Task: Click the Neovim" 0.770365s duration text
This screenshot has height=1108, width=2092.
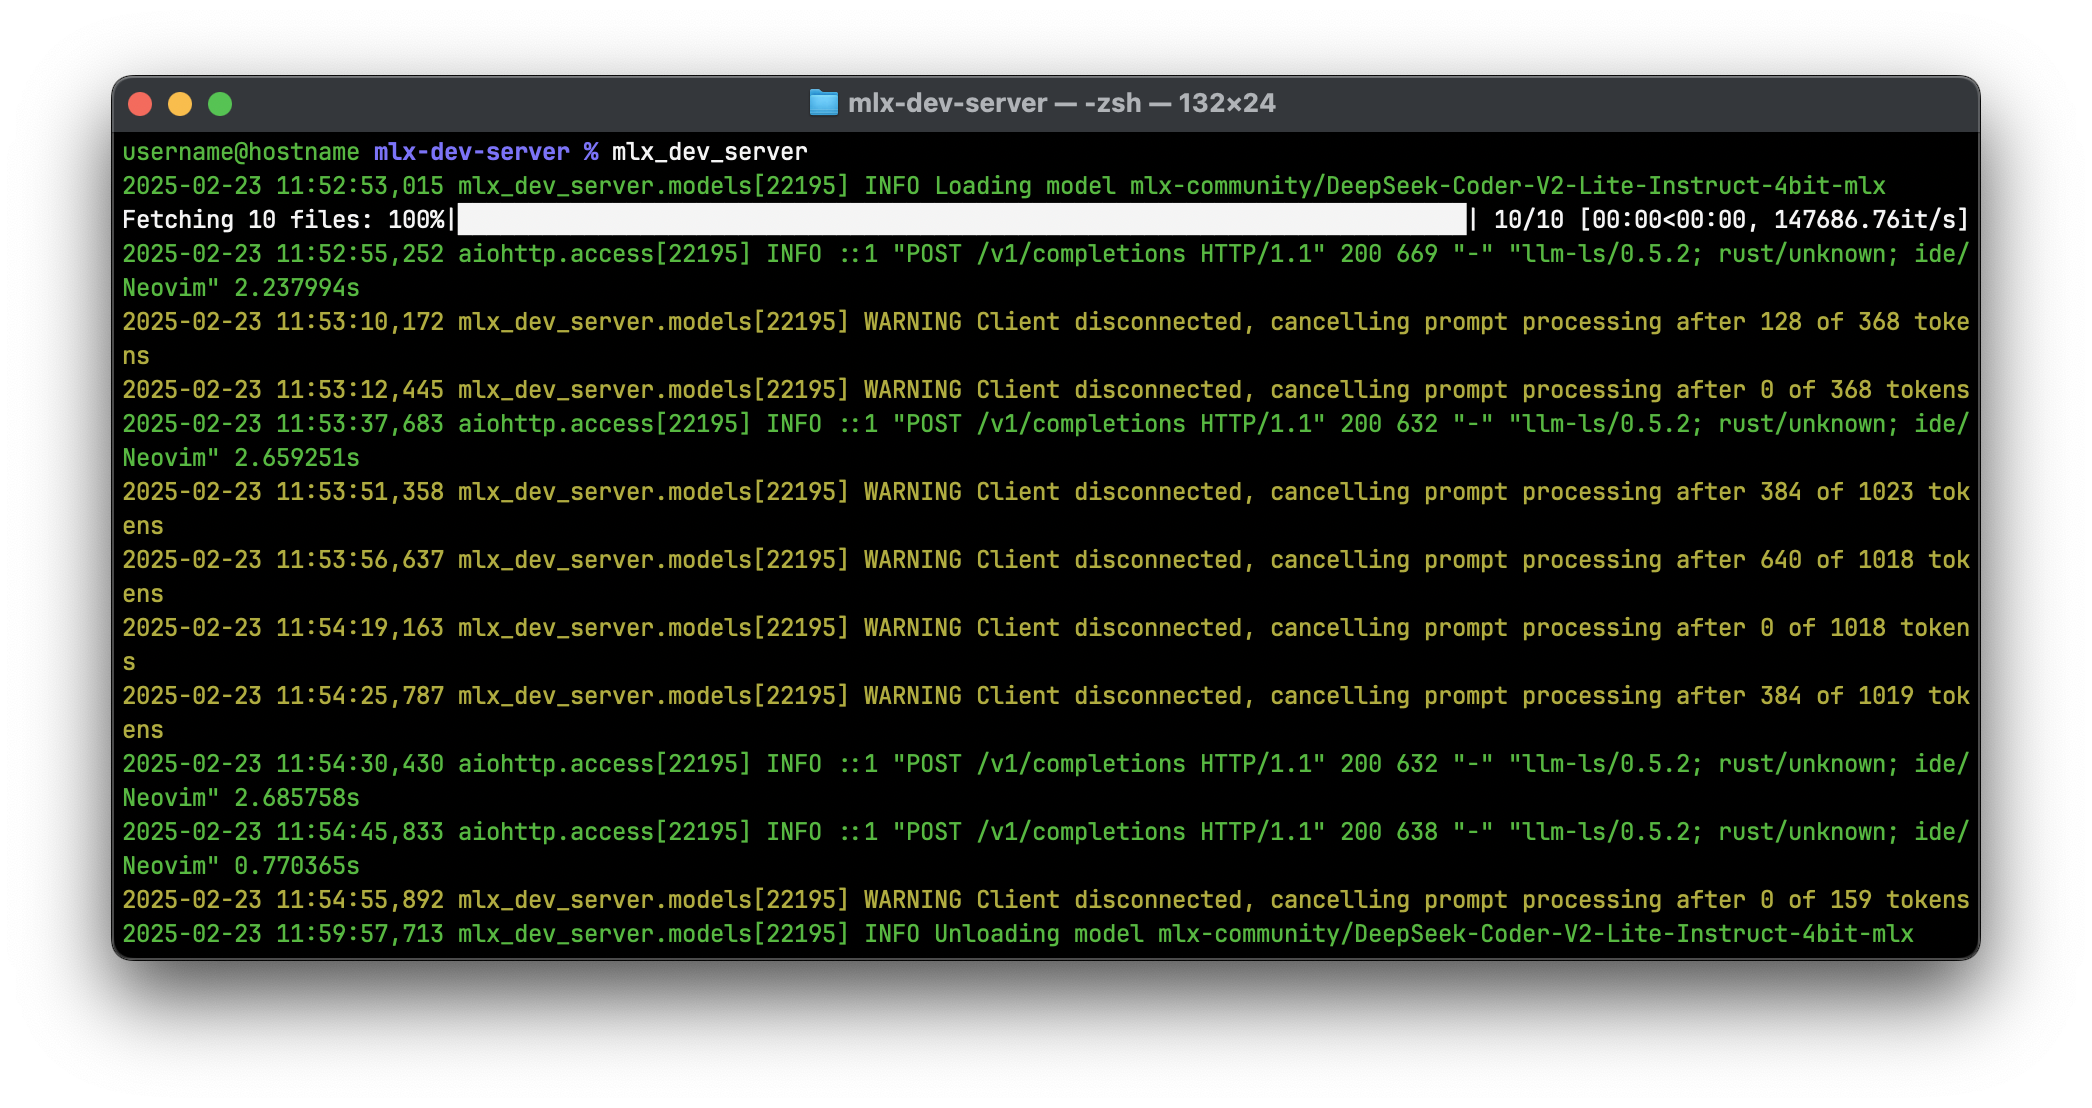Action: click(241, 866)
